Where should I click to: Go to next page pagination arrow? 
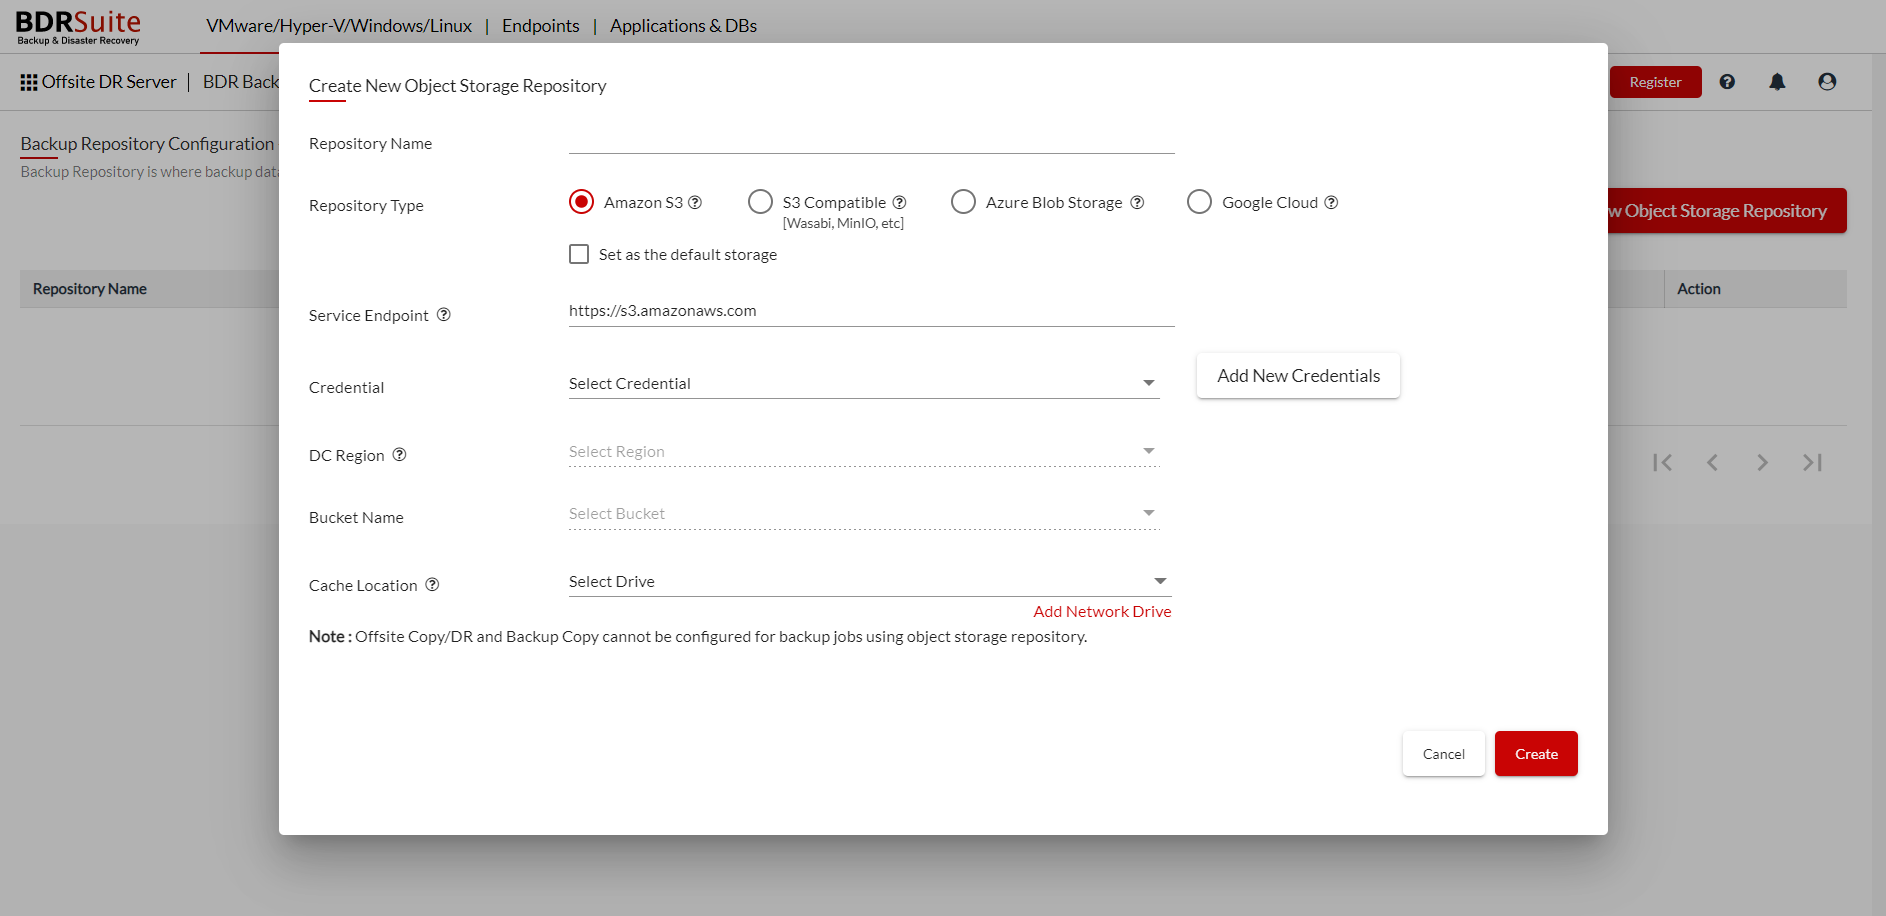(1762, 462)
